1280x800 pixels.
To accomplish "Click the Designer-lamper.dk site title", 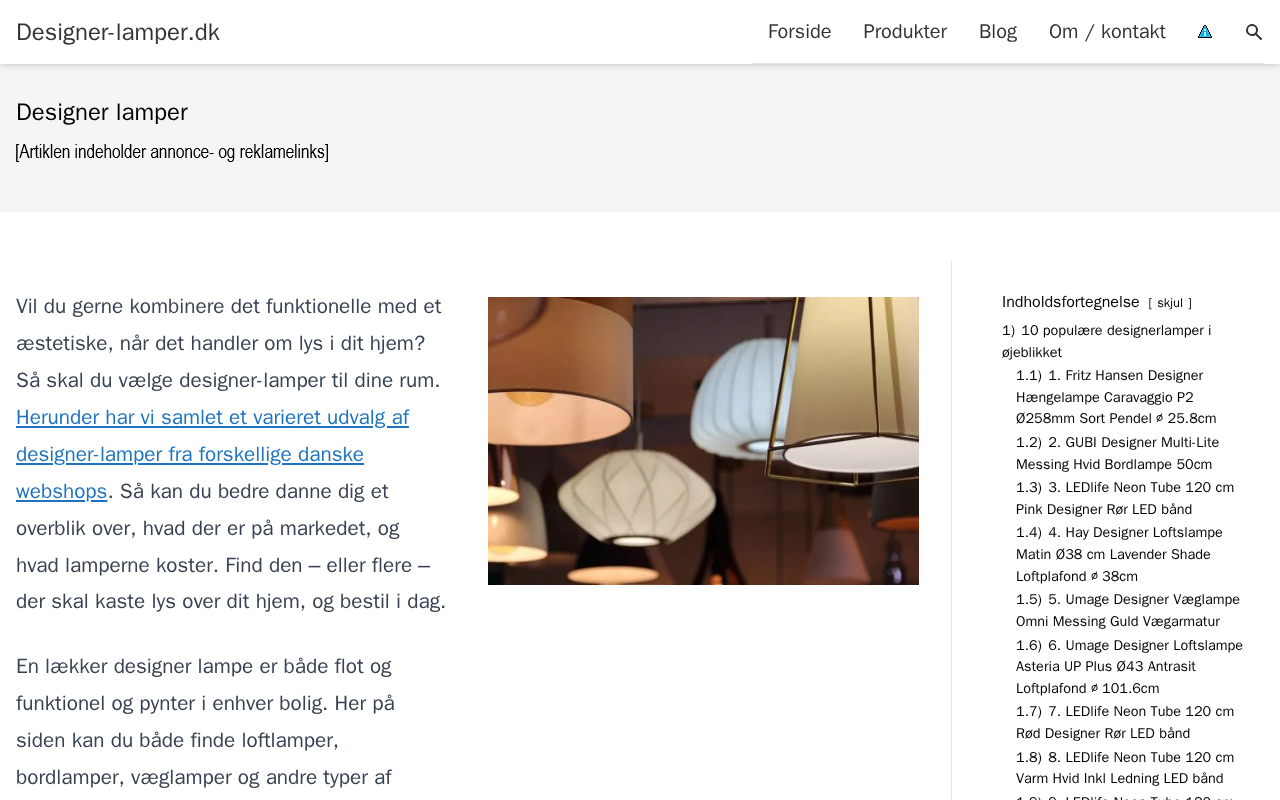I will [x=118, y=32].
